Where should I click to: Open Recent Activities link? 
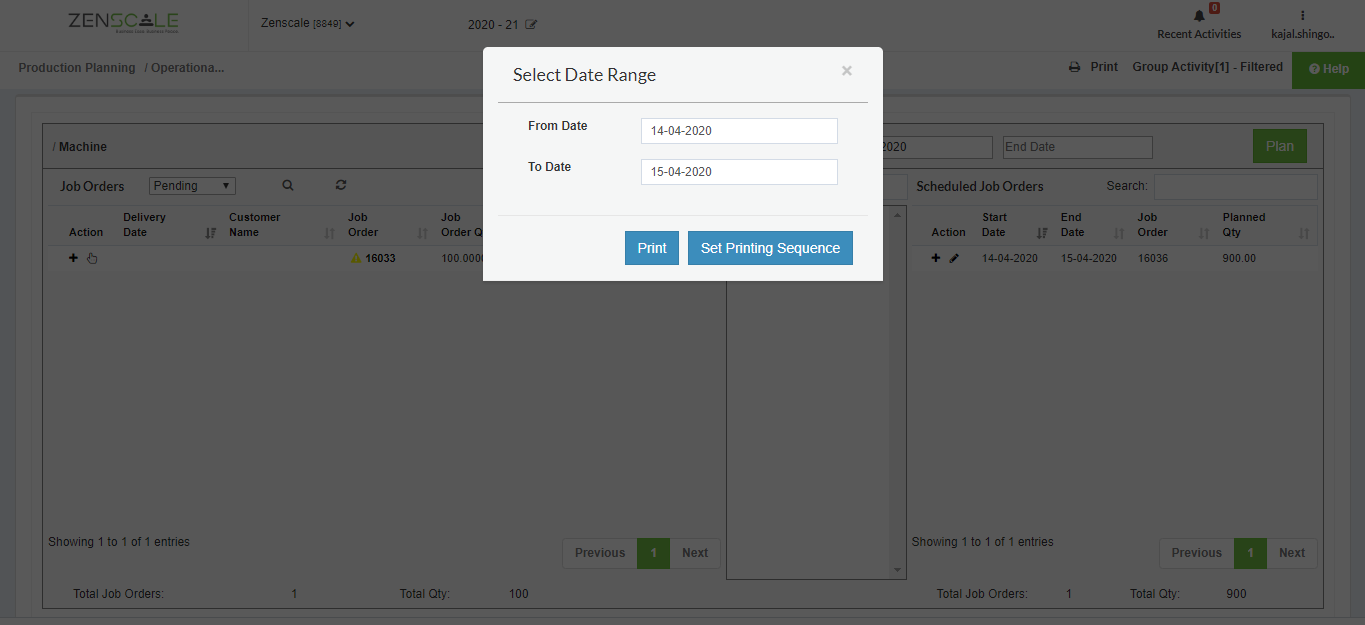[x=1199, y=34]
